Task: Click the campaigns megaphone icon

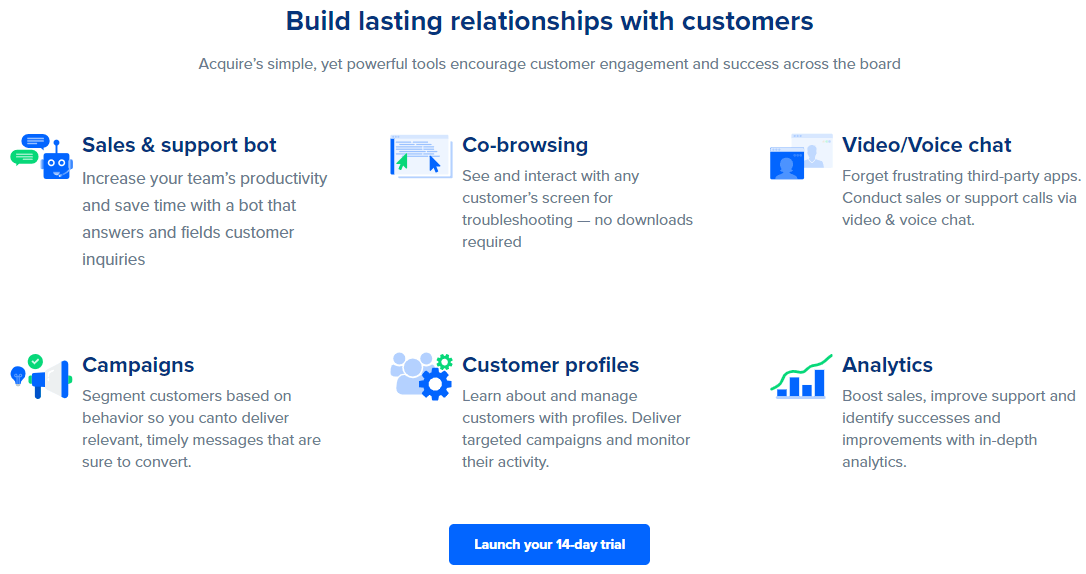Action: pos(42,376)
